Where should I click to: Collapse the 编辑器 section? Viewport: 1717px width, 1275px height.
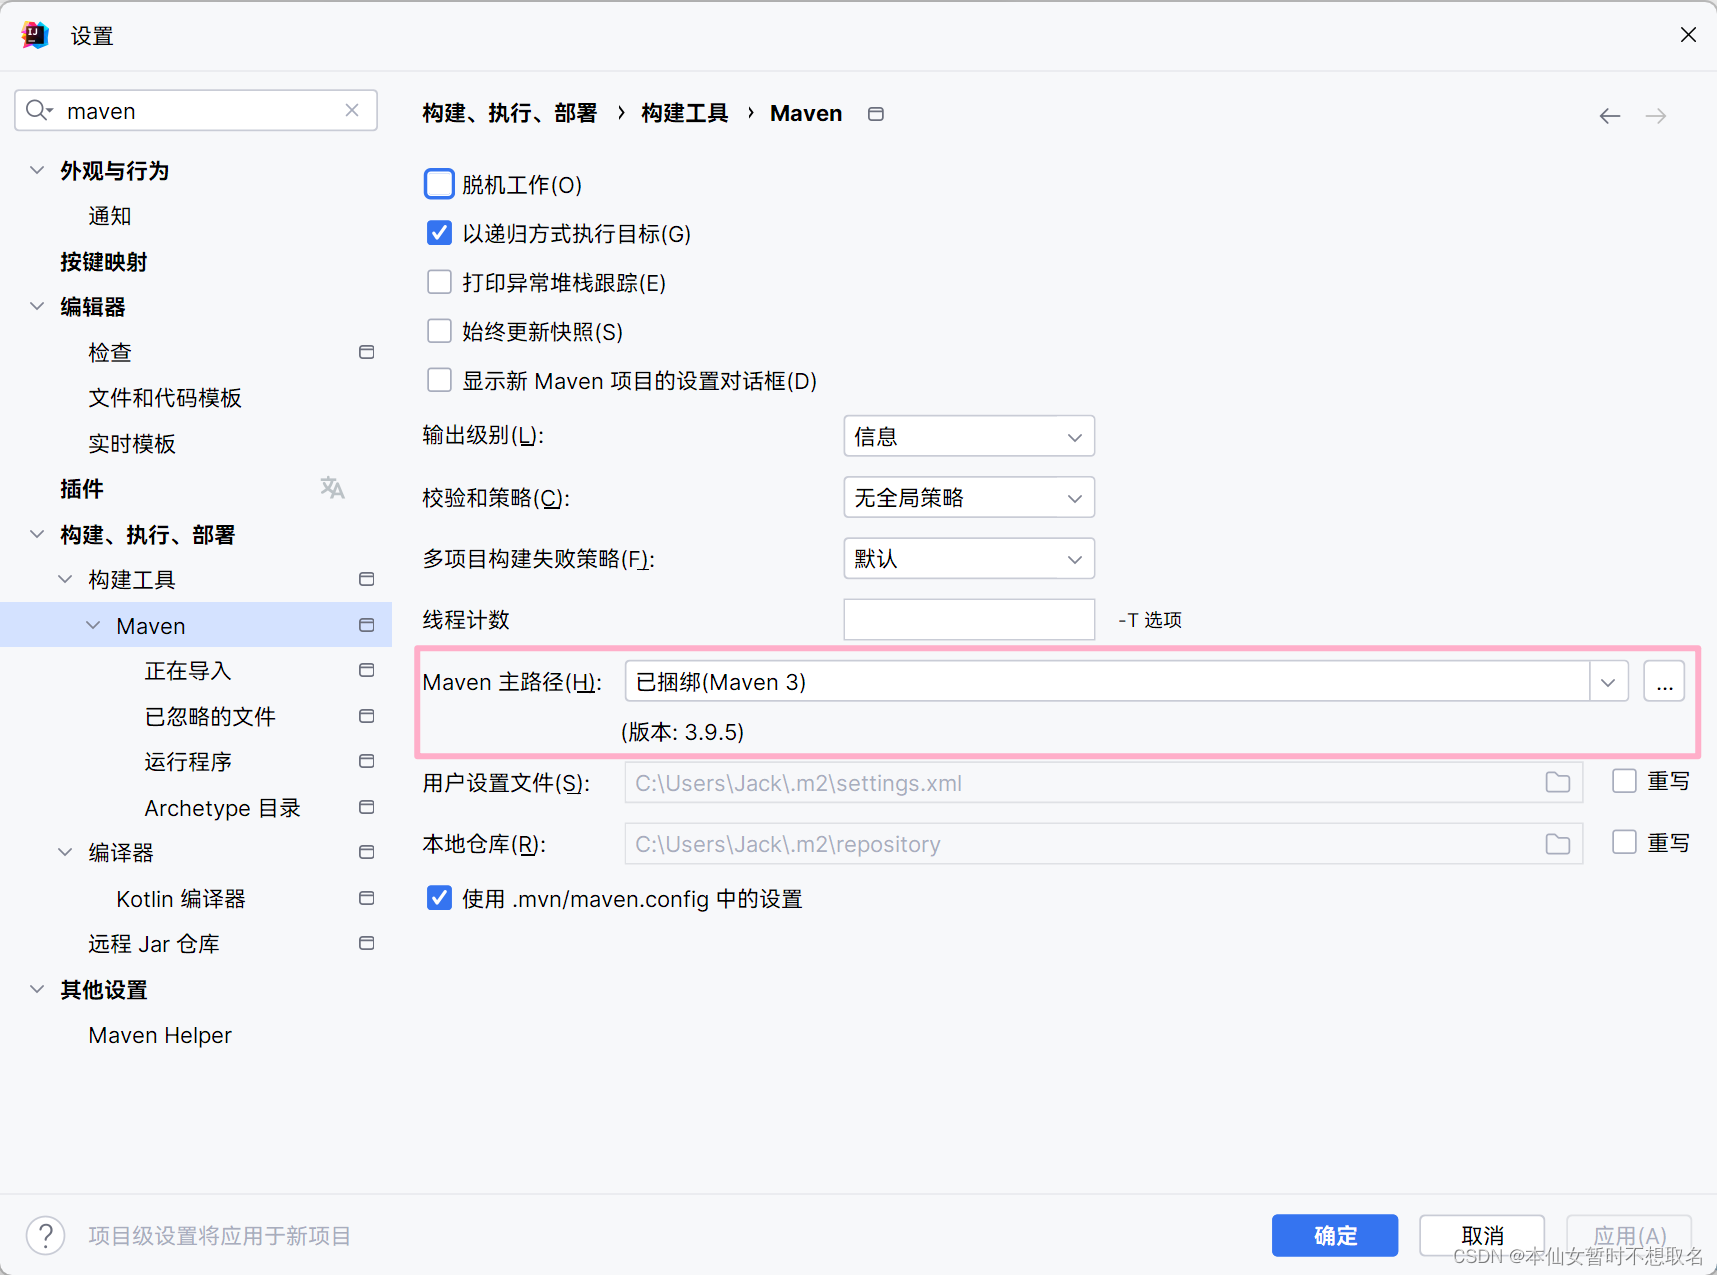tap(37, 306)
